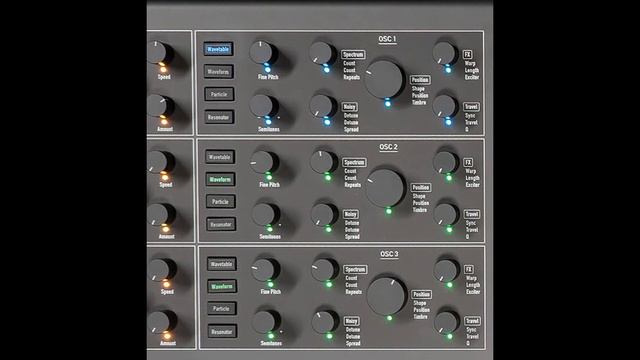
Task: Click the large OSC 1 Position knob
Action: [383, 79]
